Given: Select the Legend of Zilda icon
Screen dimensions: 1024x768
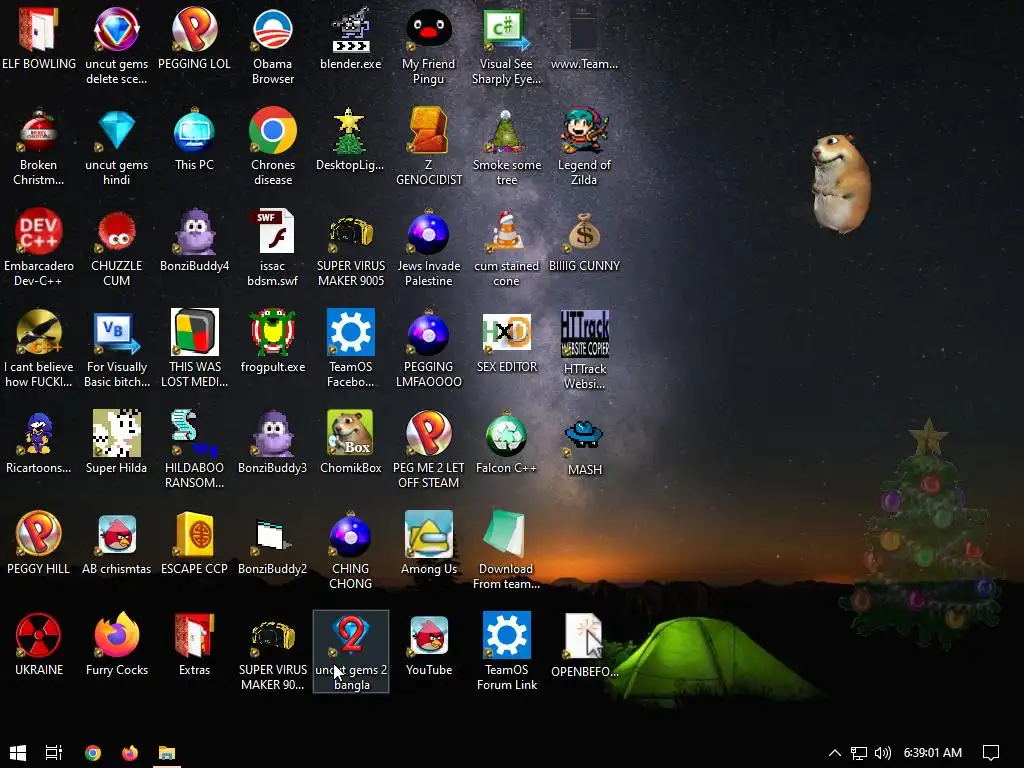Looking at the screenshot, I should 584,131.
